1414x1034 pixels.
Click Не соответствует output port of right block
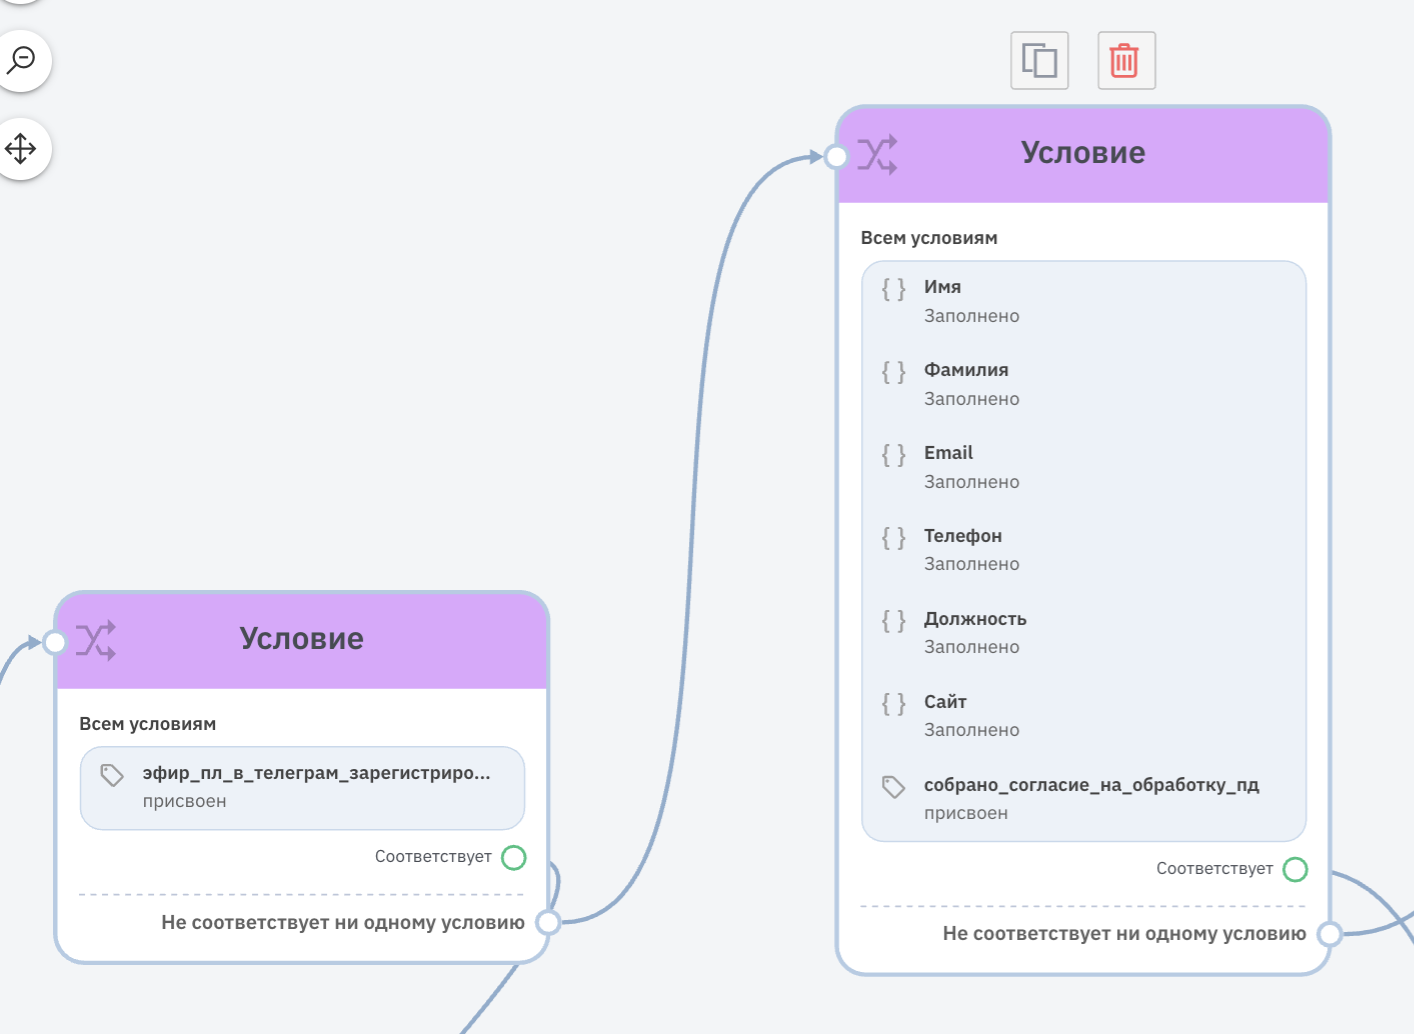(x=1329, y=934)
